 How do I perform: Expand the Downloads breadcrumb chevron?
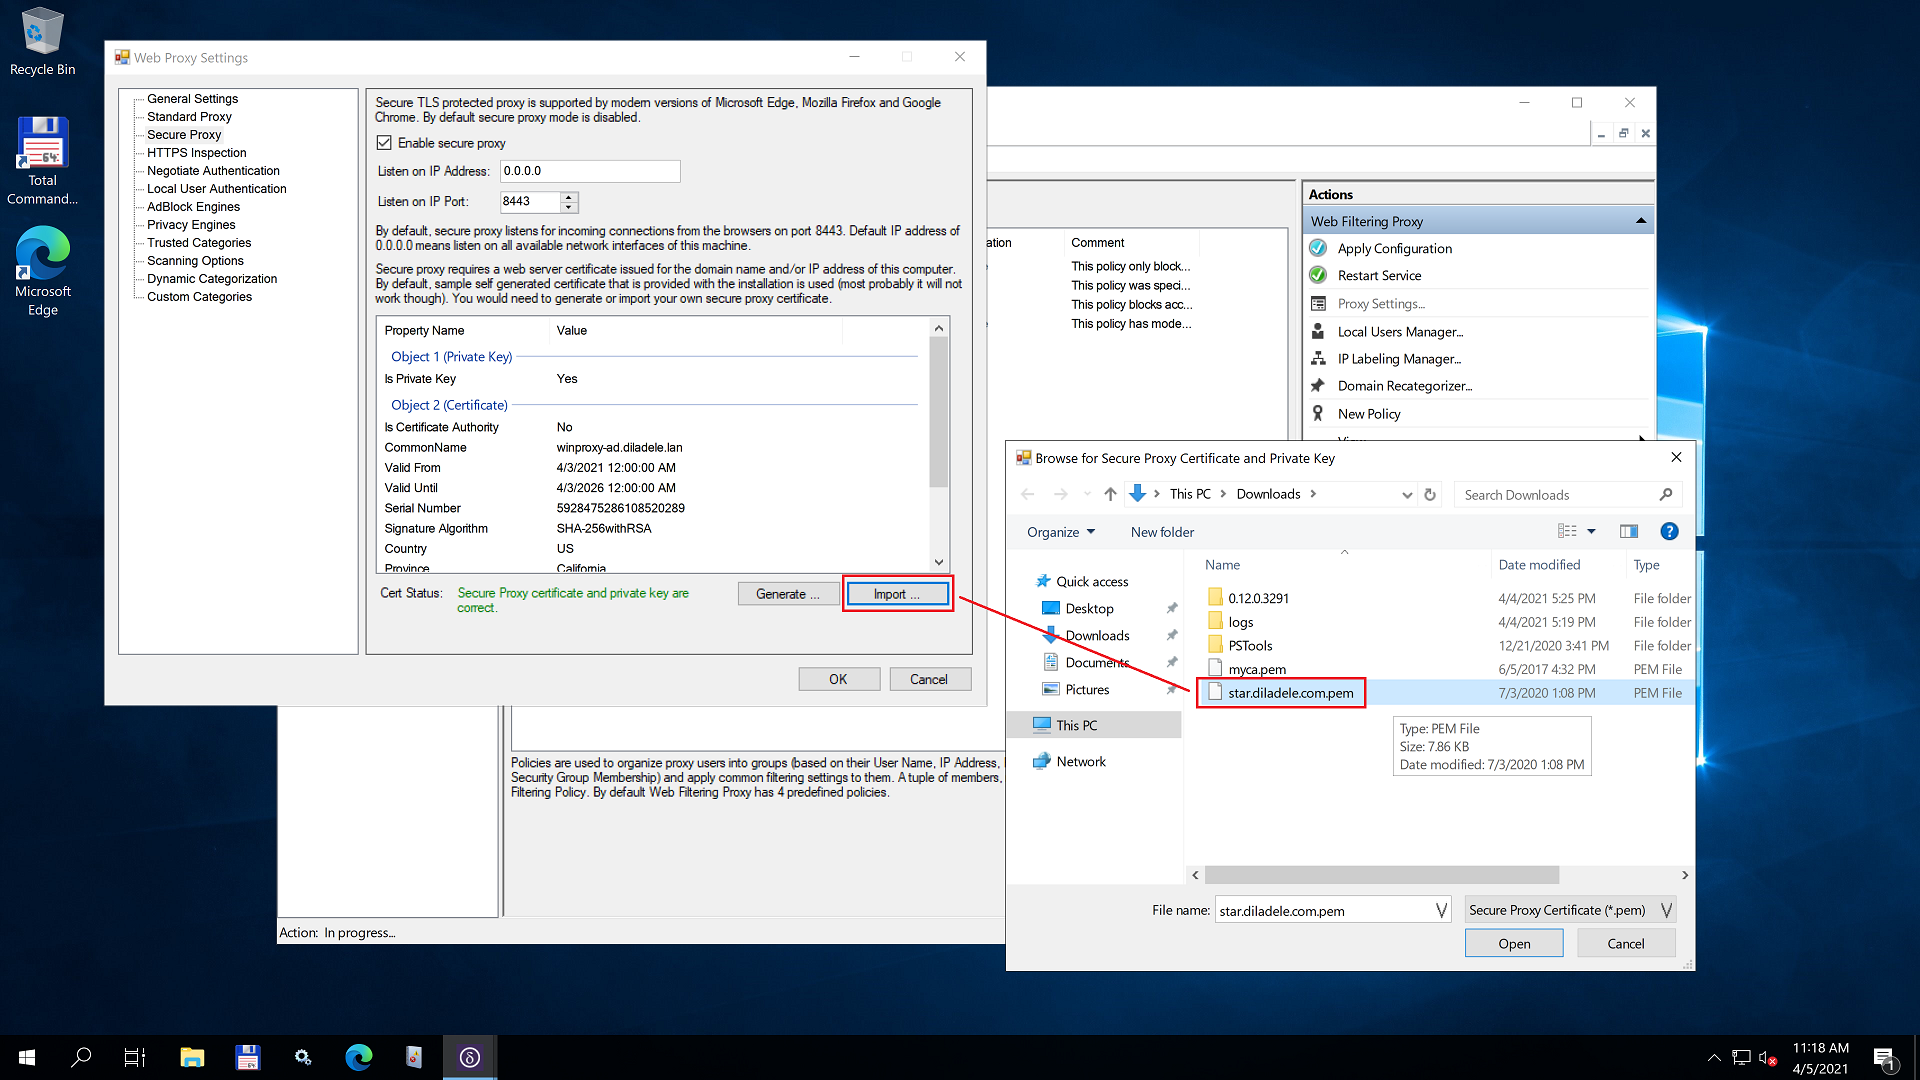(1313, 494)
